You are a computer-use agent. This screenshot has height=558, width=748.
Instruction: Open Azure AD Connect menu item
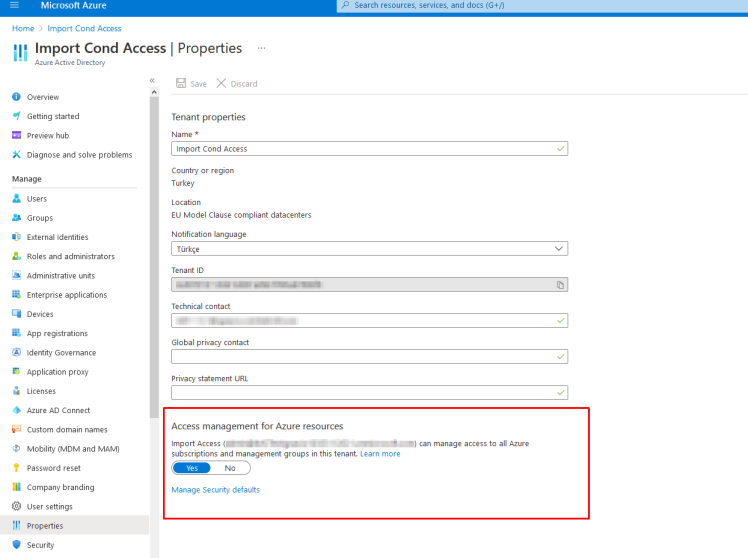coord(58,410)
